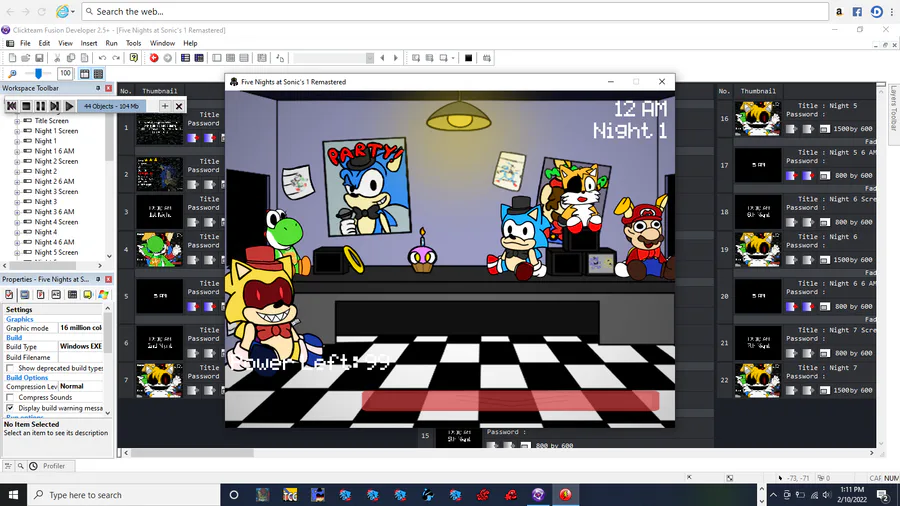Stop the running application in debugger
The width and height of the screenshot is (900, 506).
pyautogui.click(x=26, y=106)
